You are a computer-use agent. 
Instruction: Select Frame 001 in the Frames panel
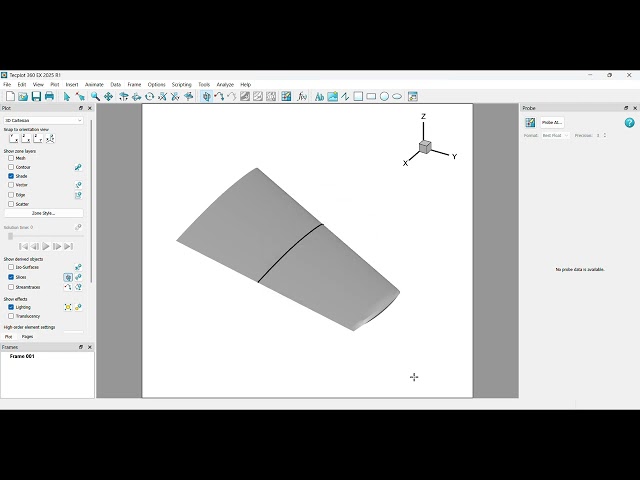[22, 356]
